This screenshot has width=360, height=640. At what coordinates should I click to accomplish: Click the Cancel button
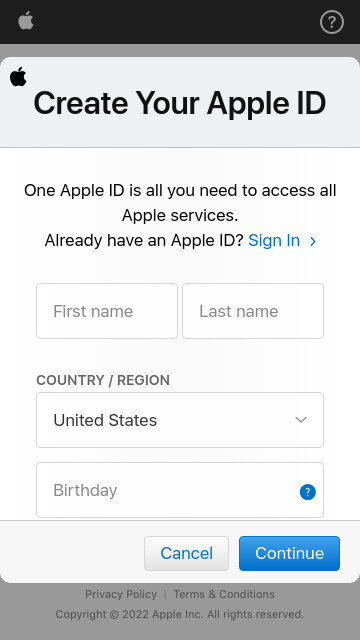pos(187,553)
